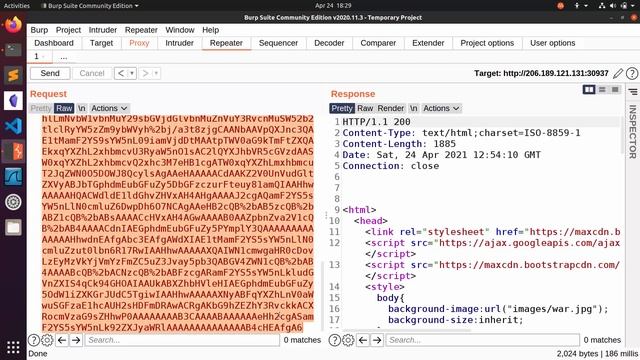The image size is (640, 360).
Task: Focus the response search field
Action: (482, 340)
